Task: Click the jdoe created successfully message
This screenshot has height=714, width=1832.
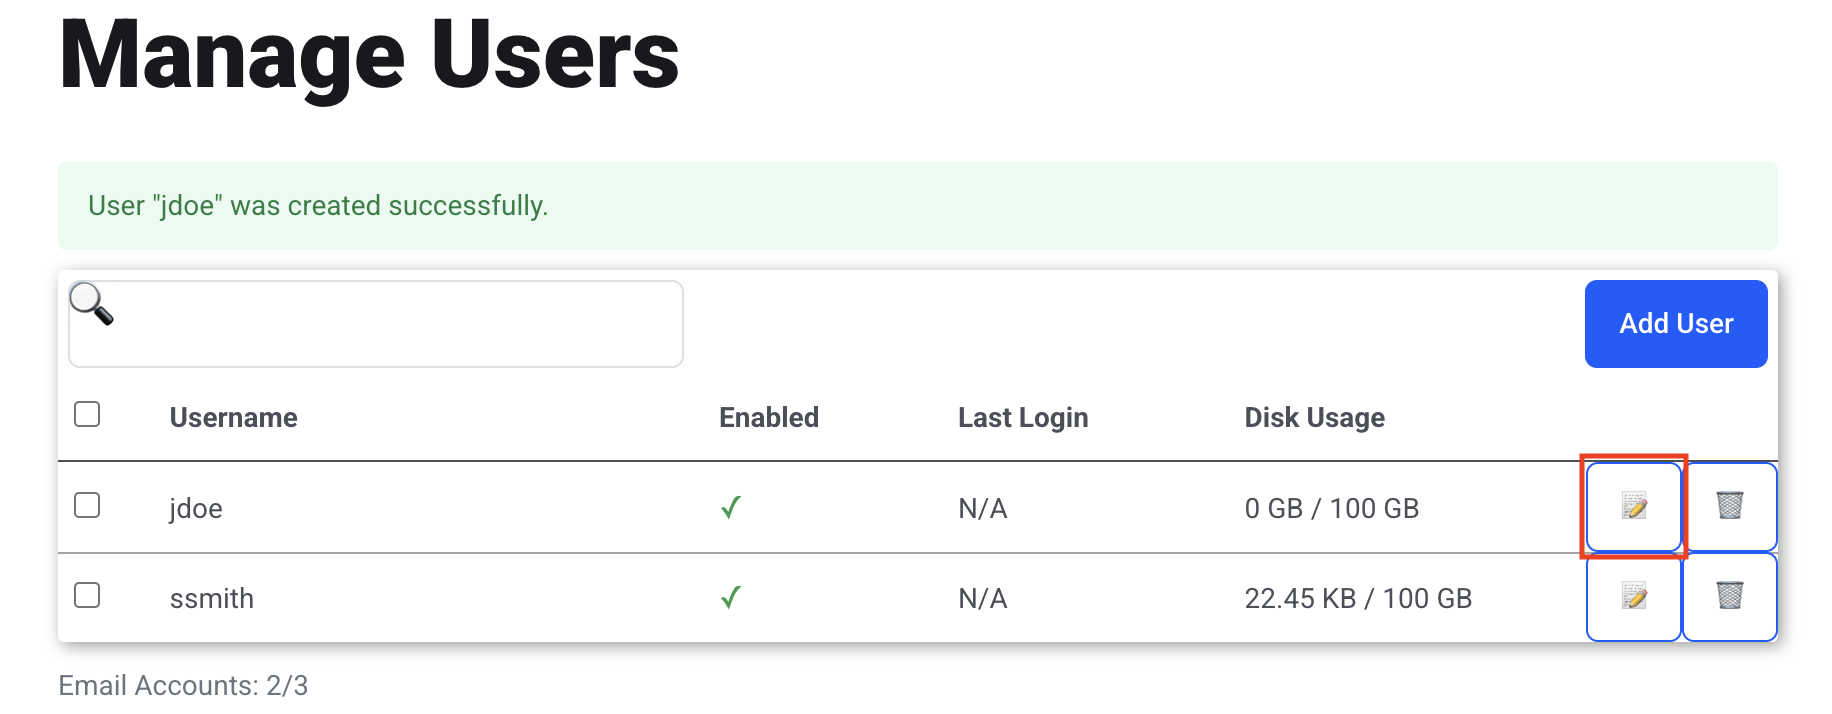Action: click(318, 206)
